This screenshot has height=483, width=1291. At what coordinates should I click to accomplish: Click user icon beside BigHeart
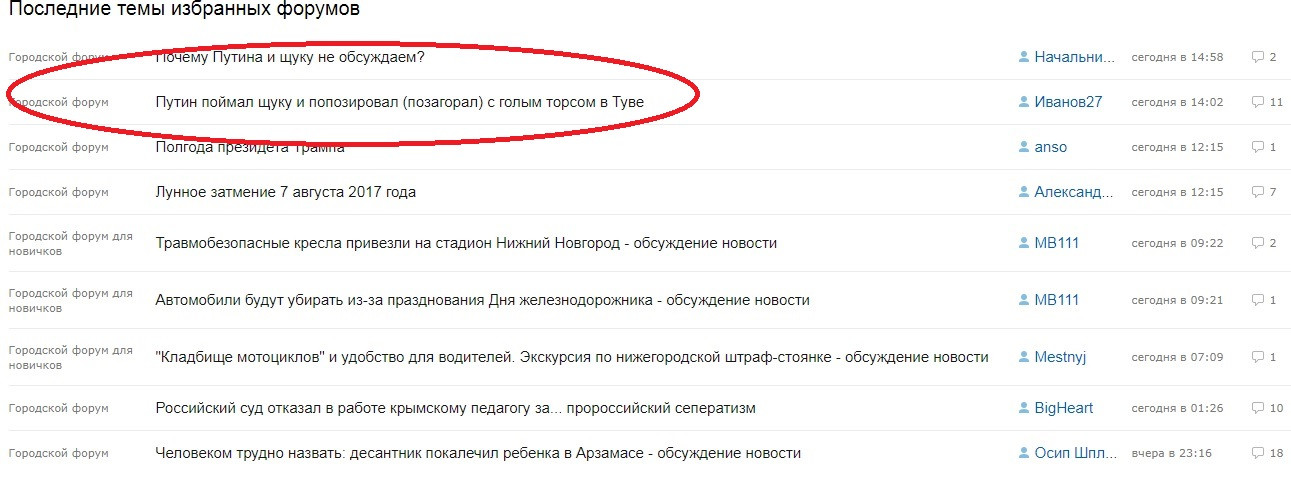coord(1024,408)
